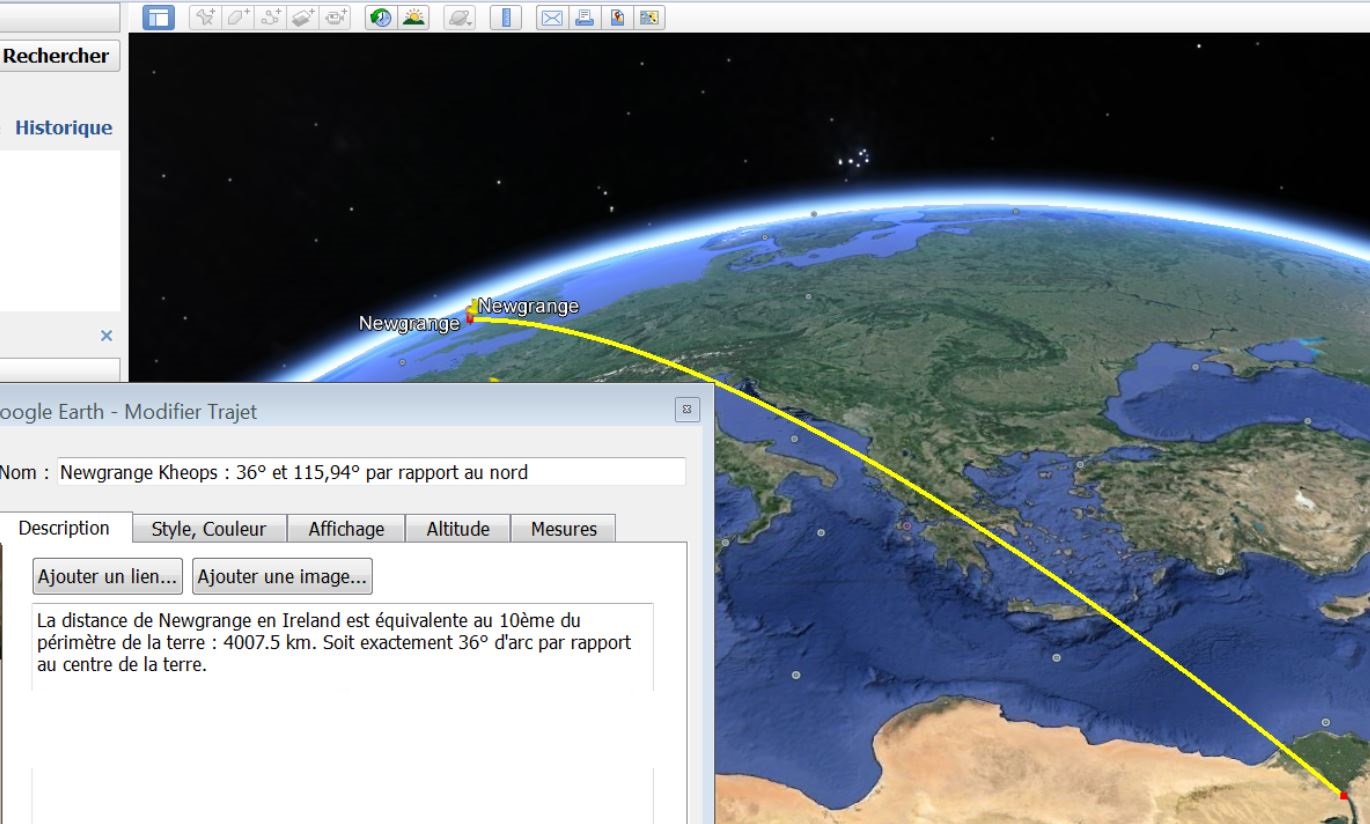The width and height of the screenshot is (1370, 824).
Task: Close the search results panel X
Action: pyautogui.click(x=107, y=336)
